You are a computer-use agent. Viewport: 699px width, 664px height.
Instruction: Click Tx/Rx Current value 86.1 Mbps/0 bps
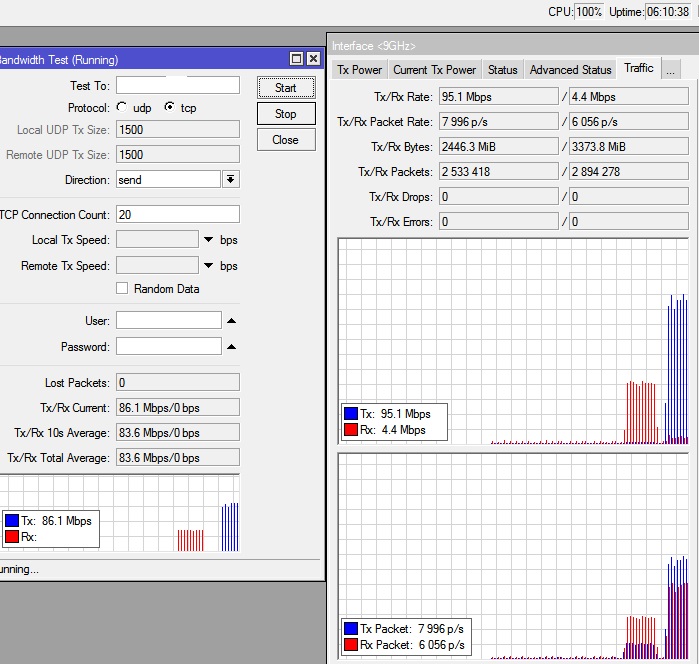(178, 407)
